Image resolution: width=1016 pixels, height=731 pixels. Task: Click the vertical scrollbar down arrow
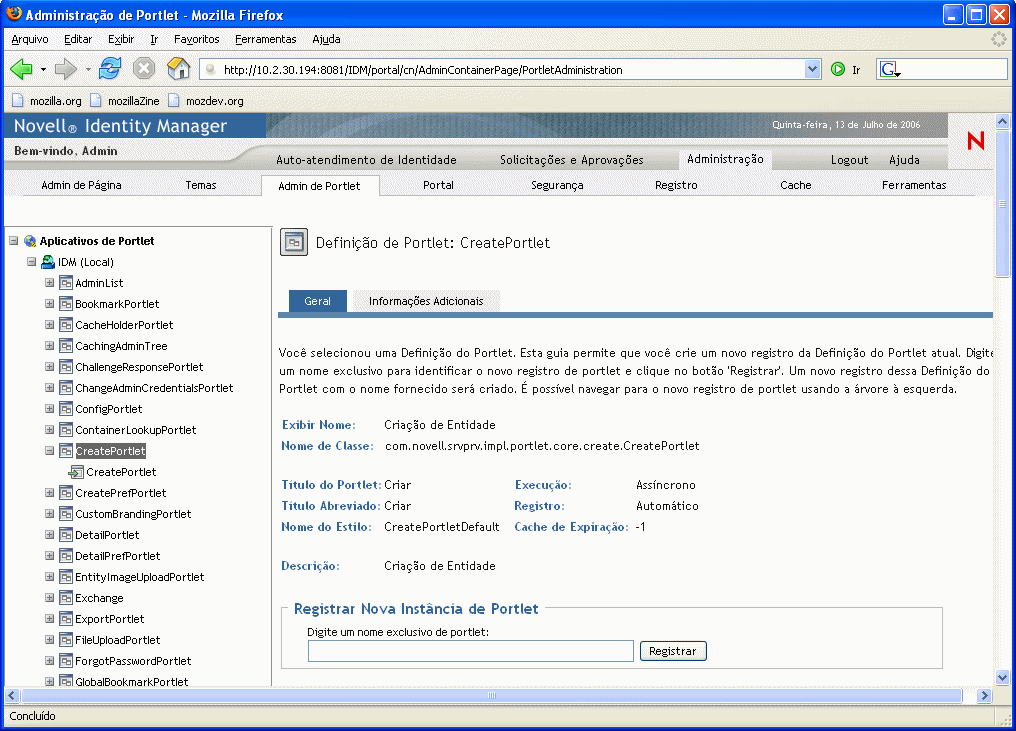click(1002, 677)
